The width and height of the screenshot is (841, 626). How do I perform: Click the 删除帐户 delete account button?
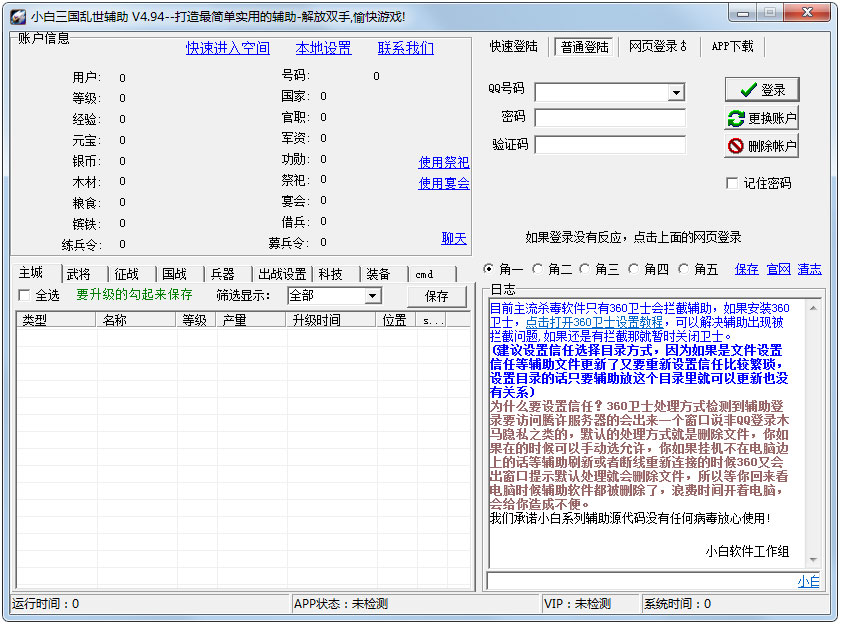(x=762, y=145)
